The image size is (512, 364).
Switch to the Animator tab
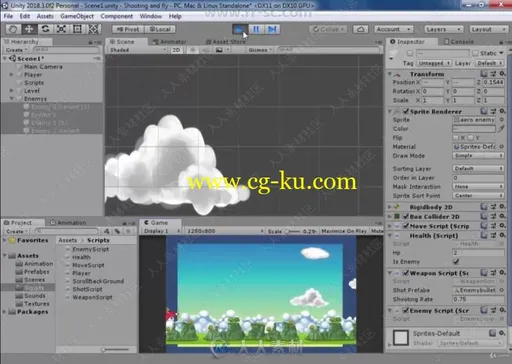tap(169, 42)
